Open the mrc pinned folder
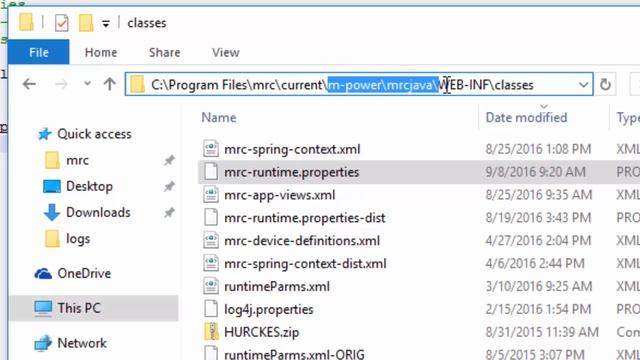Screen dimensions: 640x360 click(77, 160)
